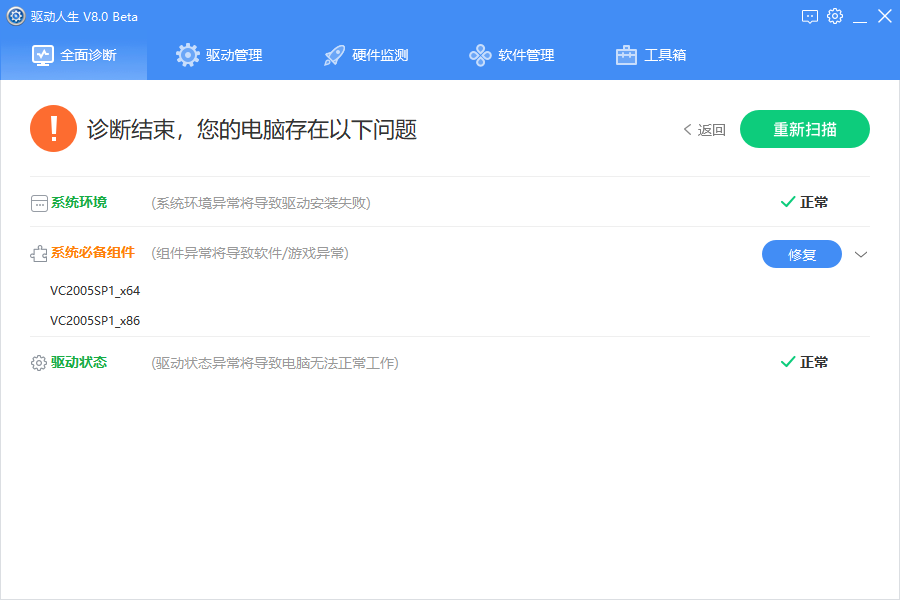Click 修复 to fix missing components
This screenshot has width=900, height=600.
tap(802, 253)
